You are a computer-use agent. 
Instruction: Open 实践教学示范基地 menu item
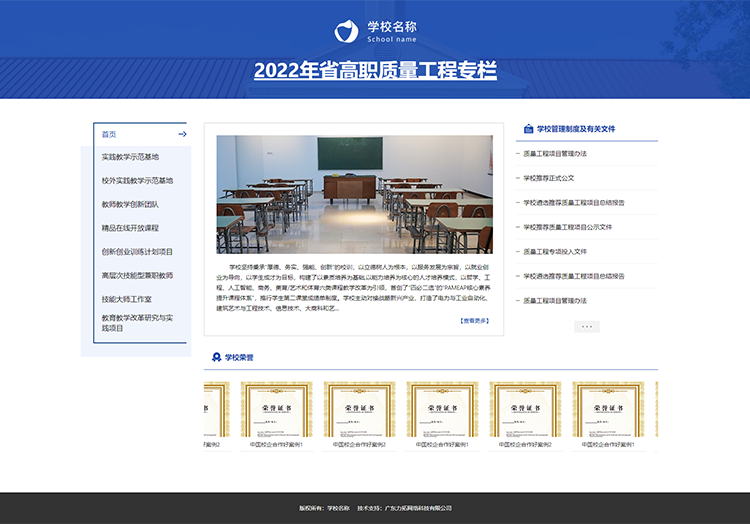click(130, 157)
